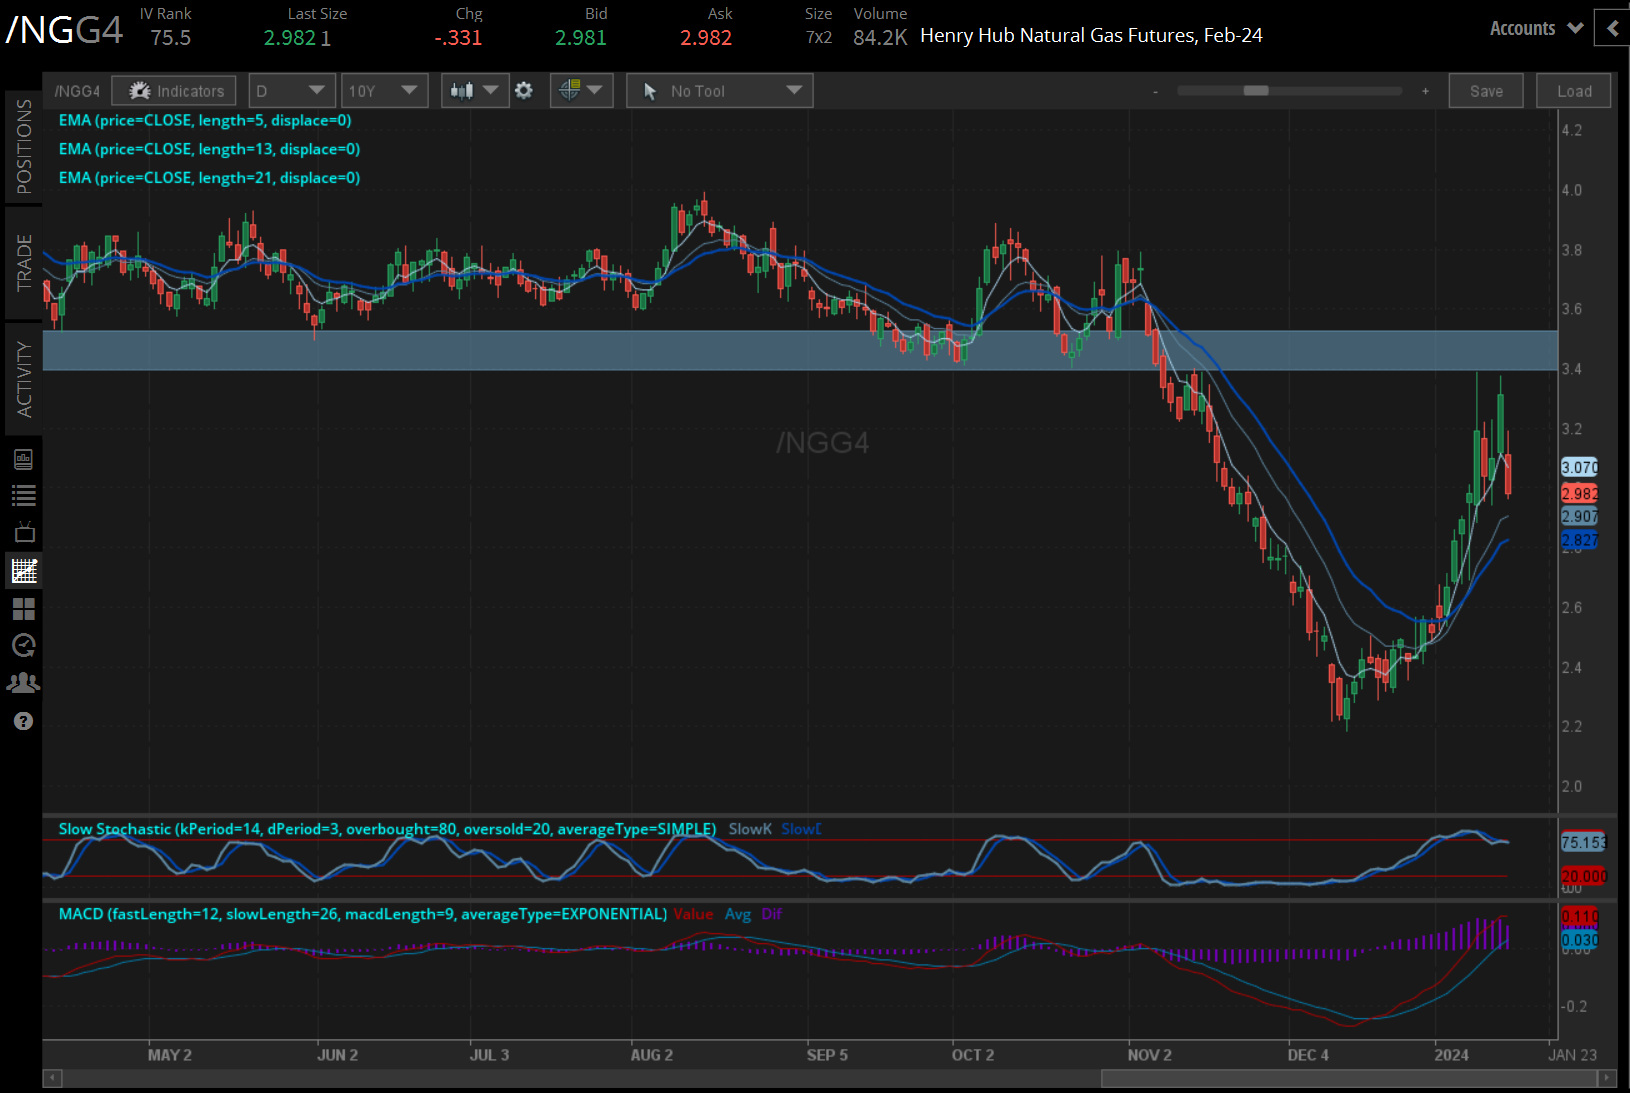The image size is (1630, 1093).
Task: Expand the candlestick chart type dropdown
Action: (x=474, y=91)
